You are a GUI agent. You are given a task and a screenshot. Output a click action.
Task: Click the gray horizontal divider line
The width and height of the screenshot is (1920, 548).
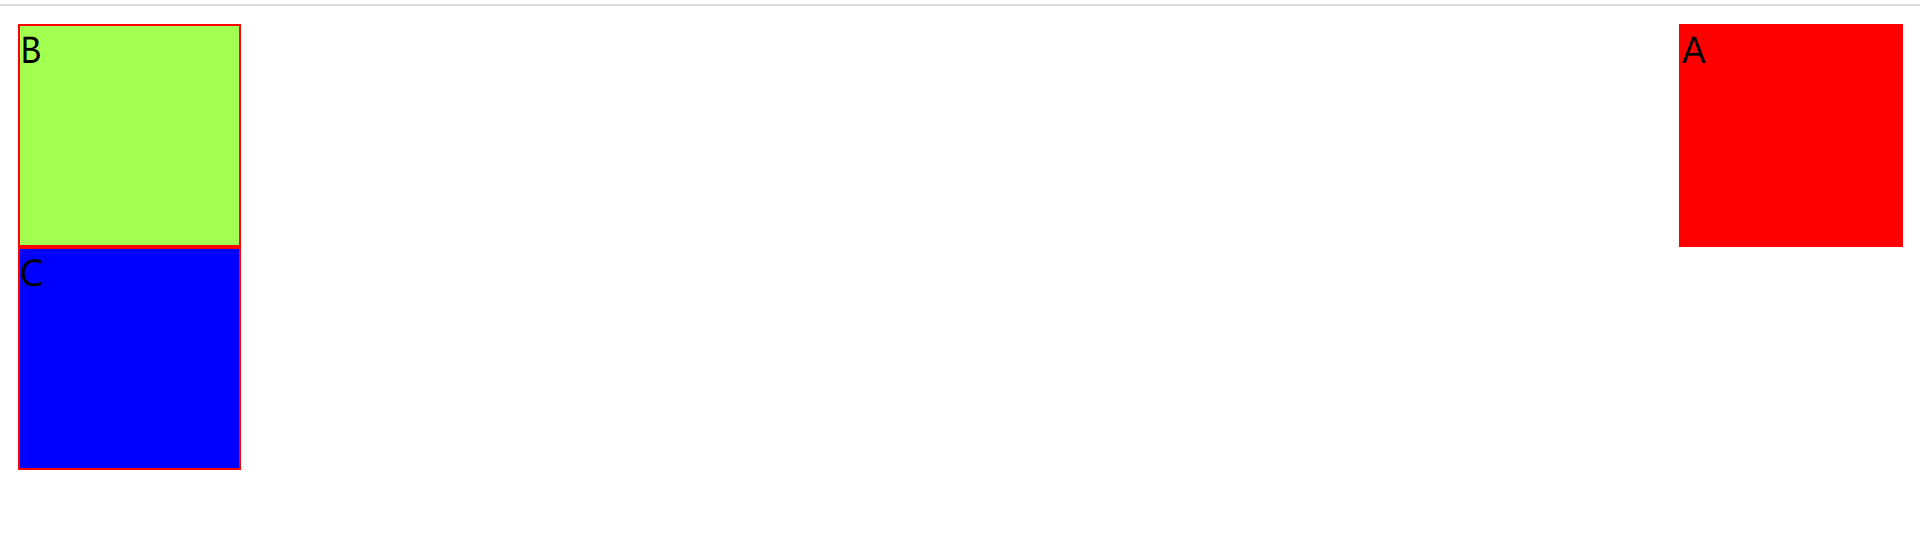coord(960,5)
